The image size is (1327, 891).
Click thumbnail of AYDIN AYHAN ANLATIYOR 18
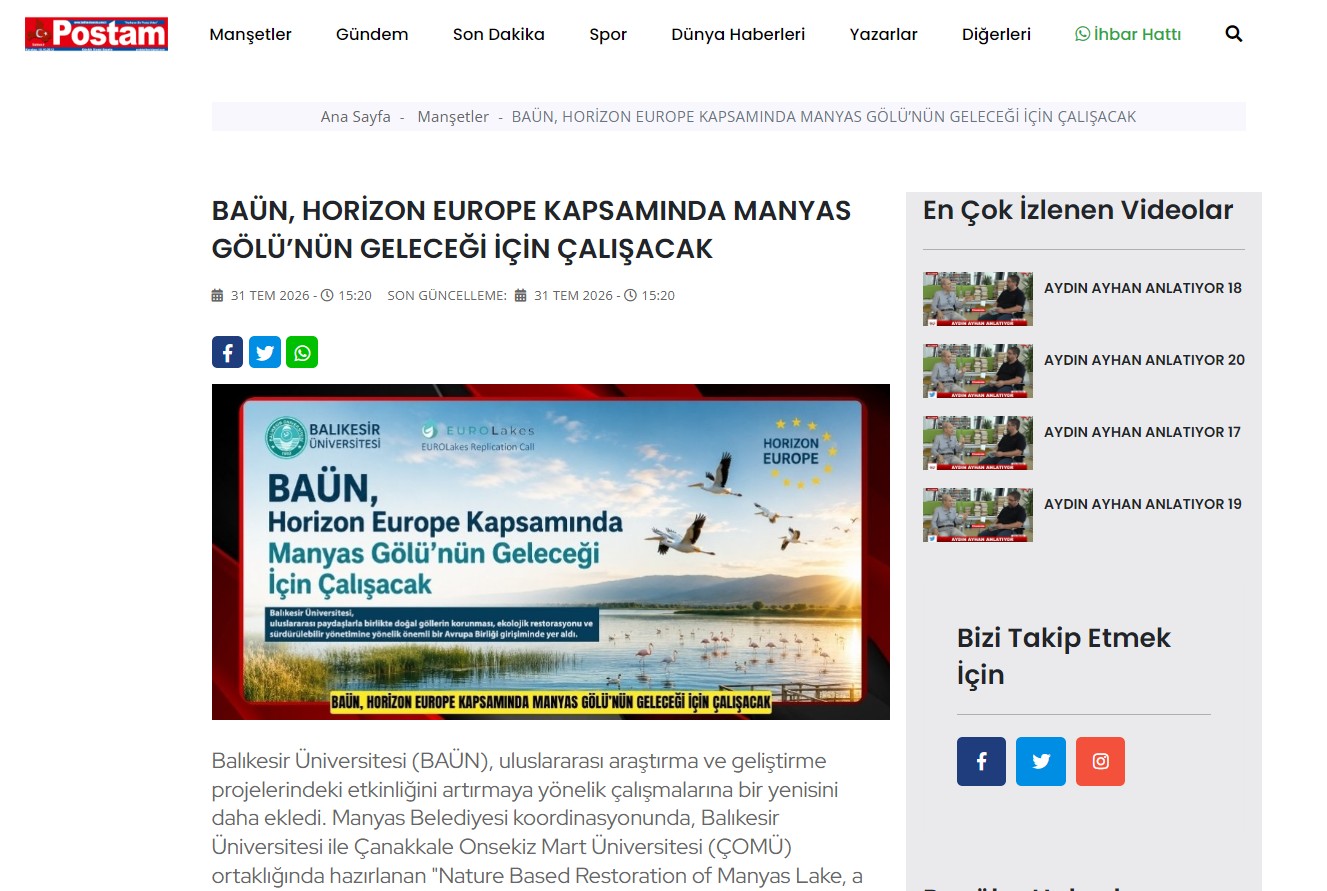coord(978,299)
